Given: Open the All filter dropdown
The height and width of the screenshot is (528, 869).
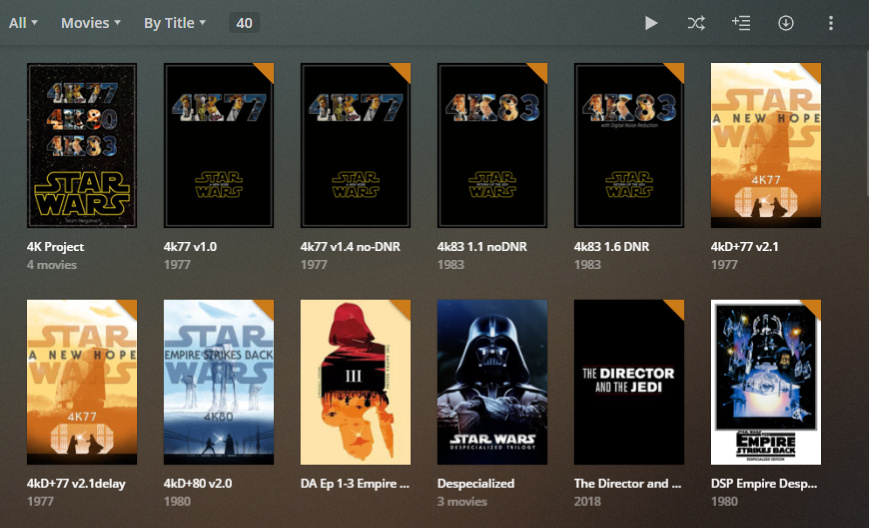Looking at the screenshot, I should pos(23,23).
